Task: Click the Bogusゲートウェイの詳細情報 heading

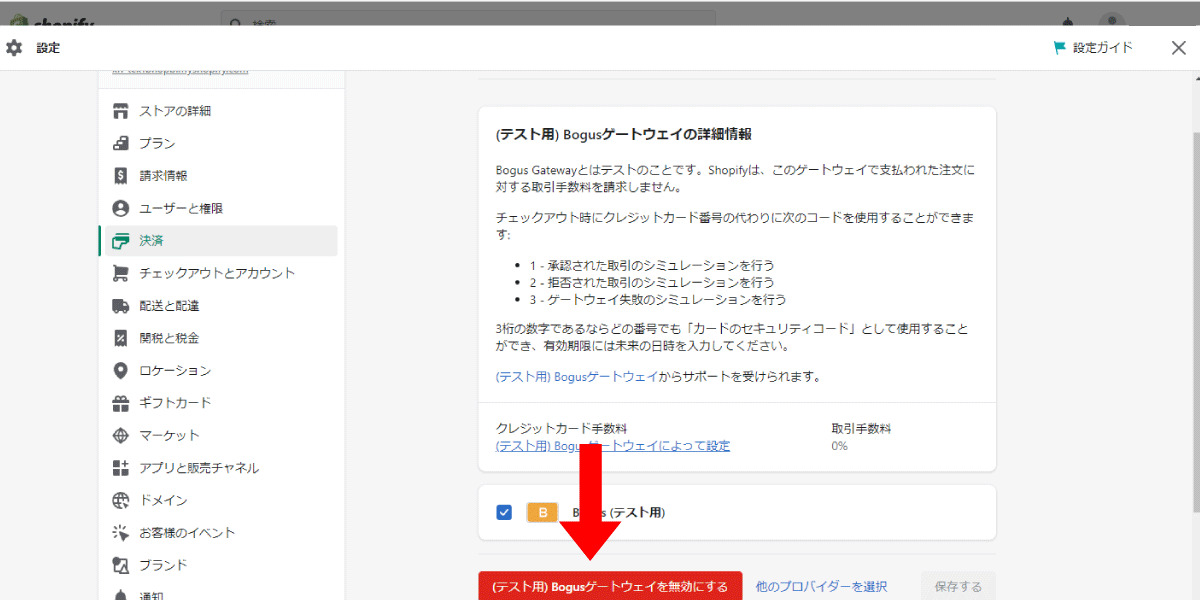Action: tap(623, 133)
